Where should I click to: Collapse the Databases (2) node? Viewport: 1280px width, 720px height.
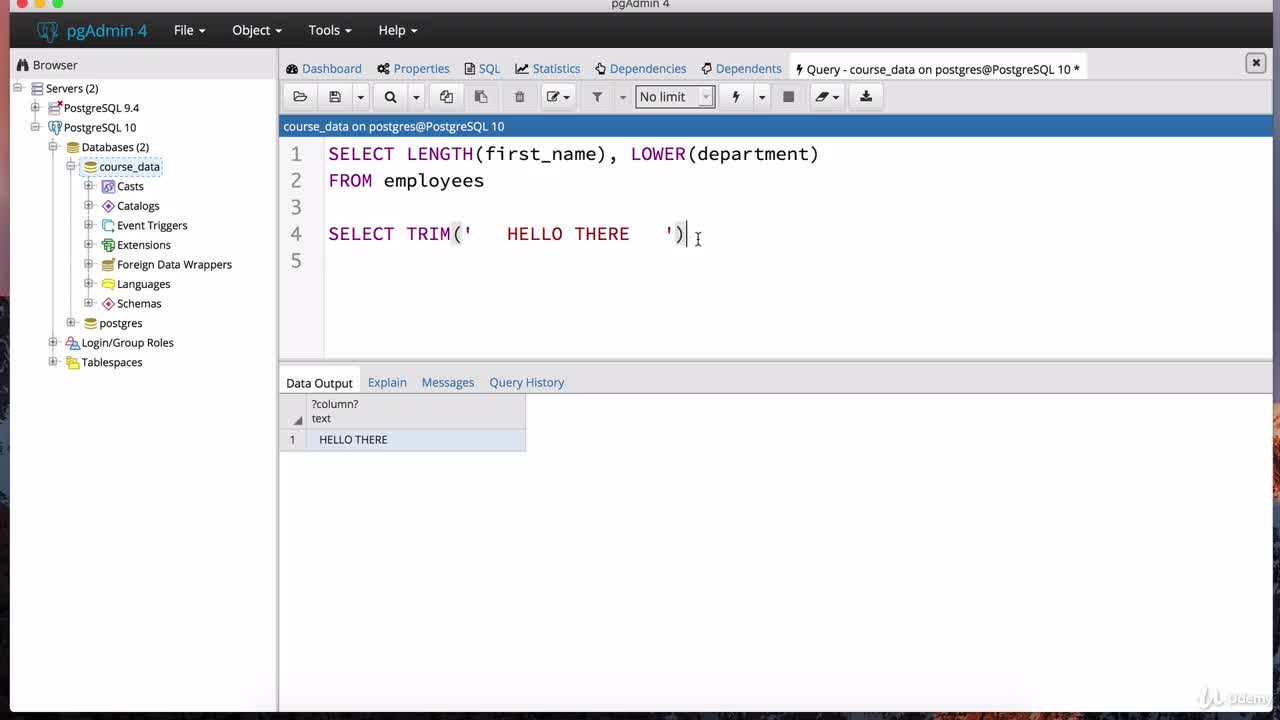point(53,147)
